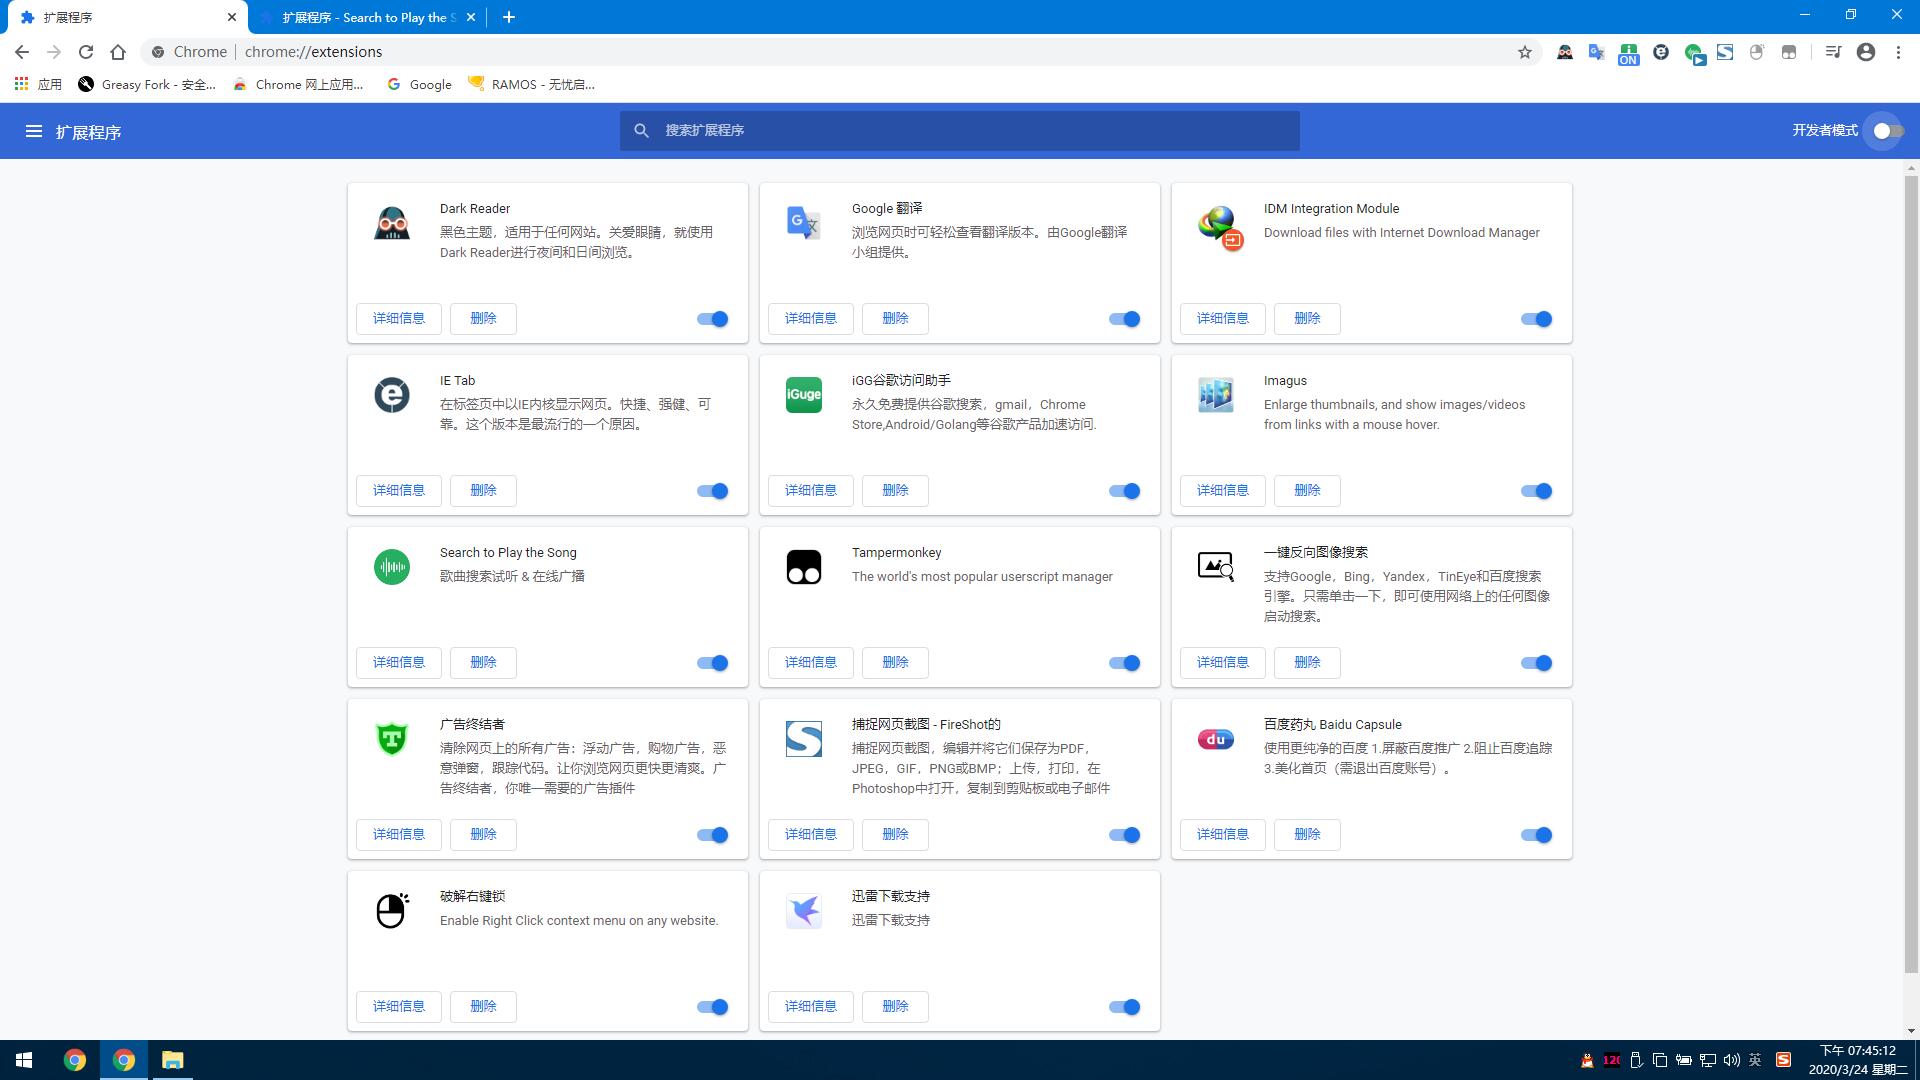Open the 应用 apps bookmark
The height and width of the screenshot is (1080, 1920).
(38, 84)
